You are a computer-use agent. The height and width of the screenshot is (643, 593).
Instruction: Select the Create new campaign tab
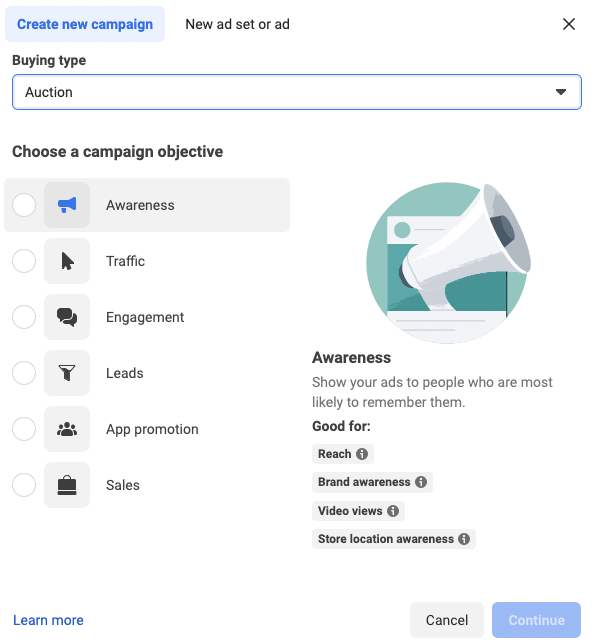[x=85, y=24]
